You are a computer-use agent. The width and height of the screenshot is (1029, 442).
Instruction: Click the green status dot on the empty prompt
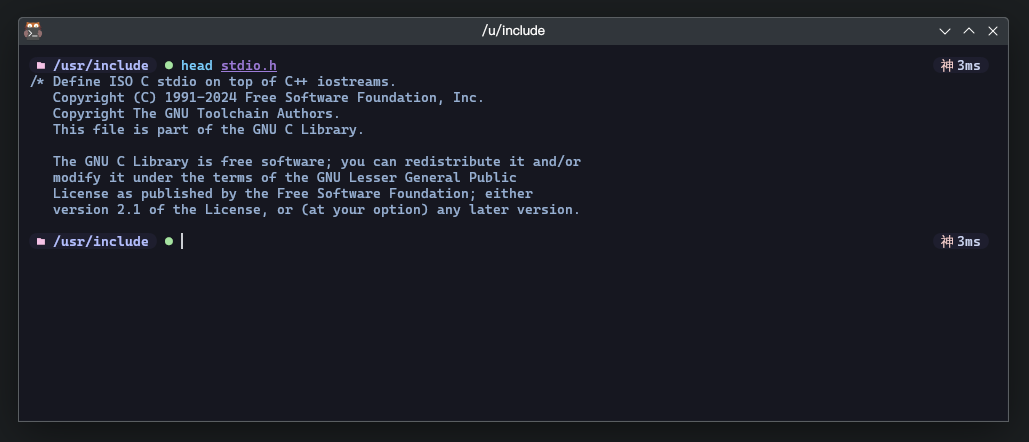[x=168, y=241]
